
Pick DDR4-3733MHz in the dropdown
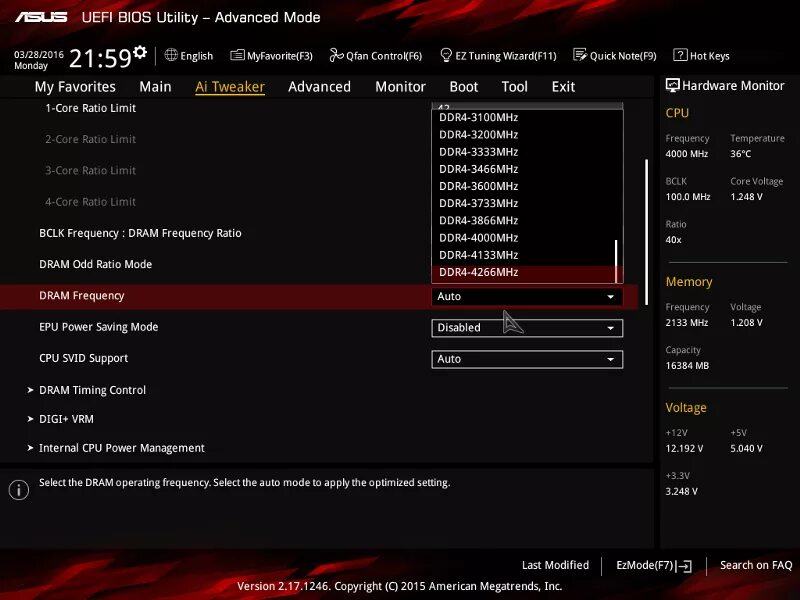[523, 204]
